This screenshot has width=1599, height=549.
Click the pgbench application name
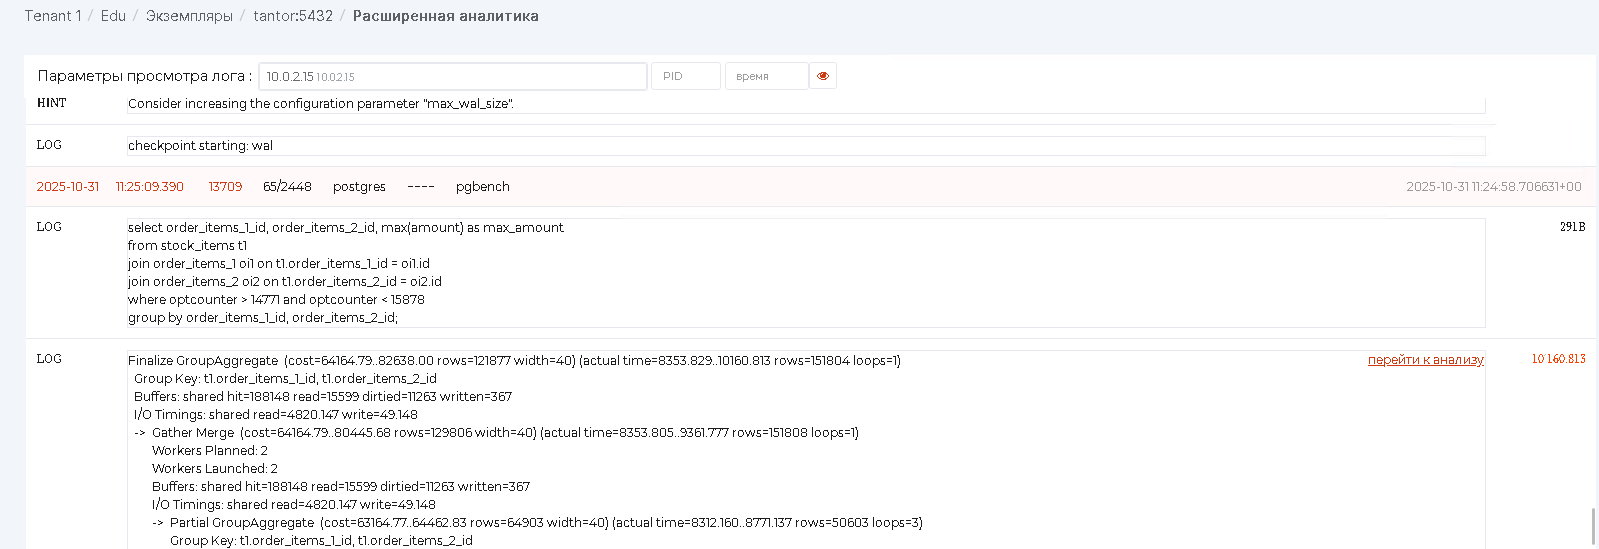(482, 187)
